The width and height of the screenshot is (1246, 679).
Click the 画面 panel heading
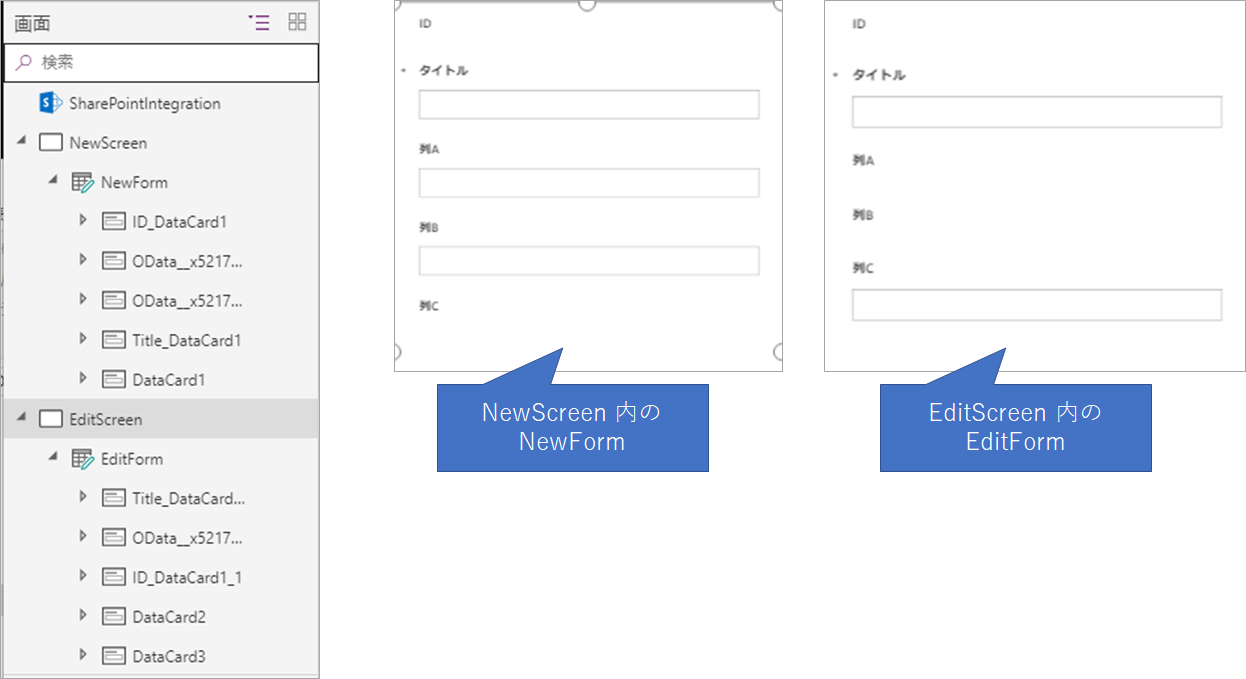click(x=32, y=23)
